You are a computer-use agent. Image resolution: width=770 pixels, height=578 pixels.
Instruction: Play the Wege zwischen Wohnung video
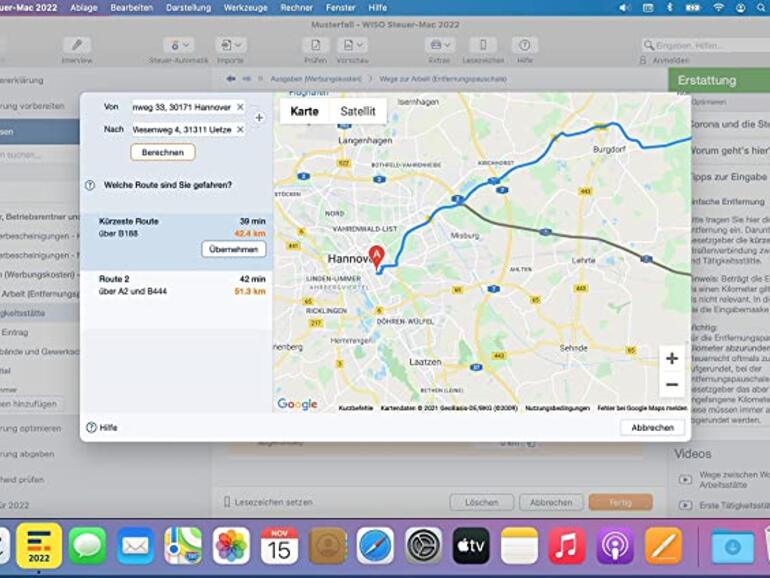pos(686,479)
